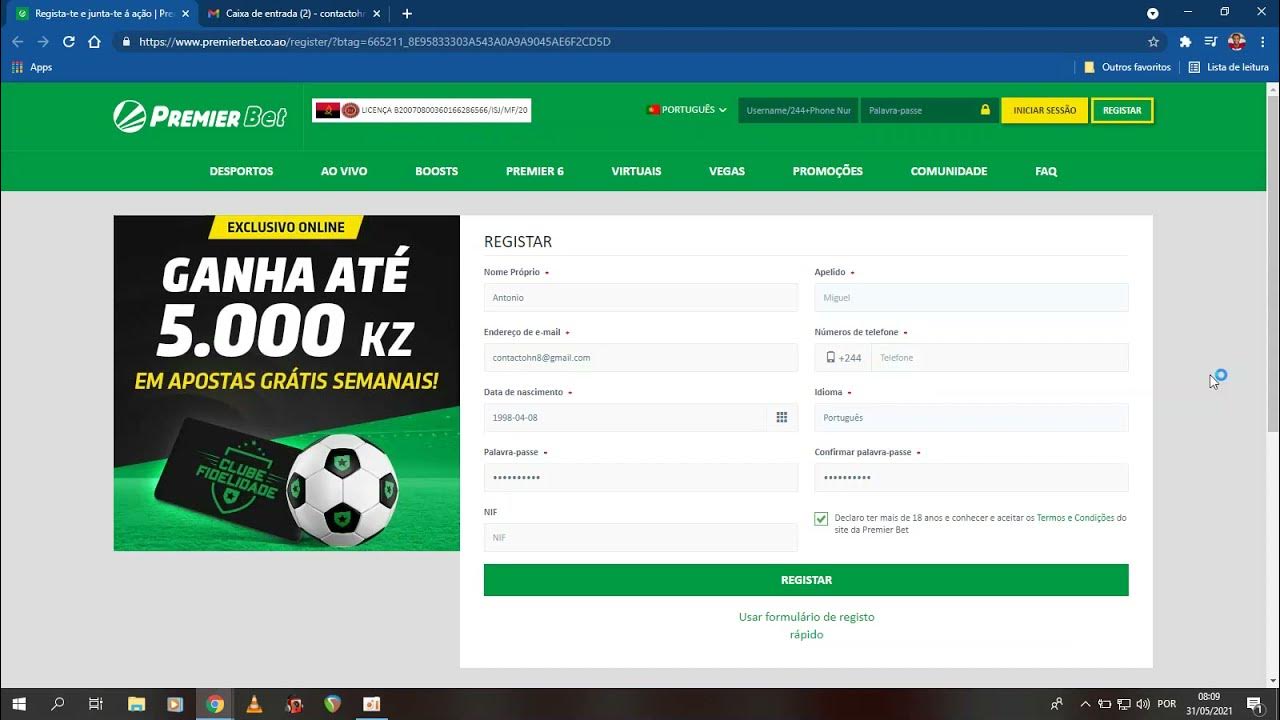Click the Windows Start button
The width and height of the screenshot is (1280, 720).
point(18,704)
